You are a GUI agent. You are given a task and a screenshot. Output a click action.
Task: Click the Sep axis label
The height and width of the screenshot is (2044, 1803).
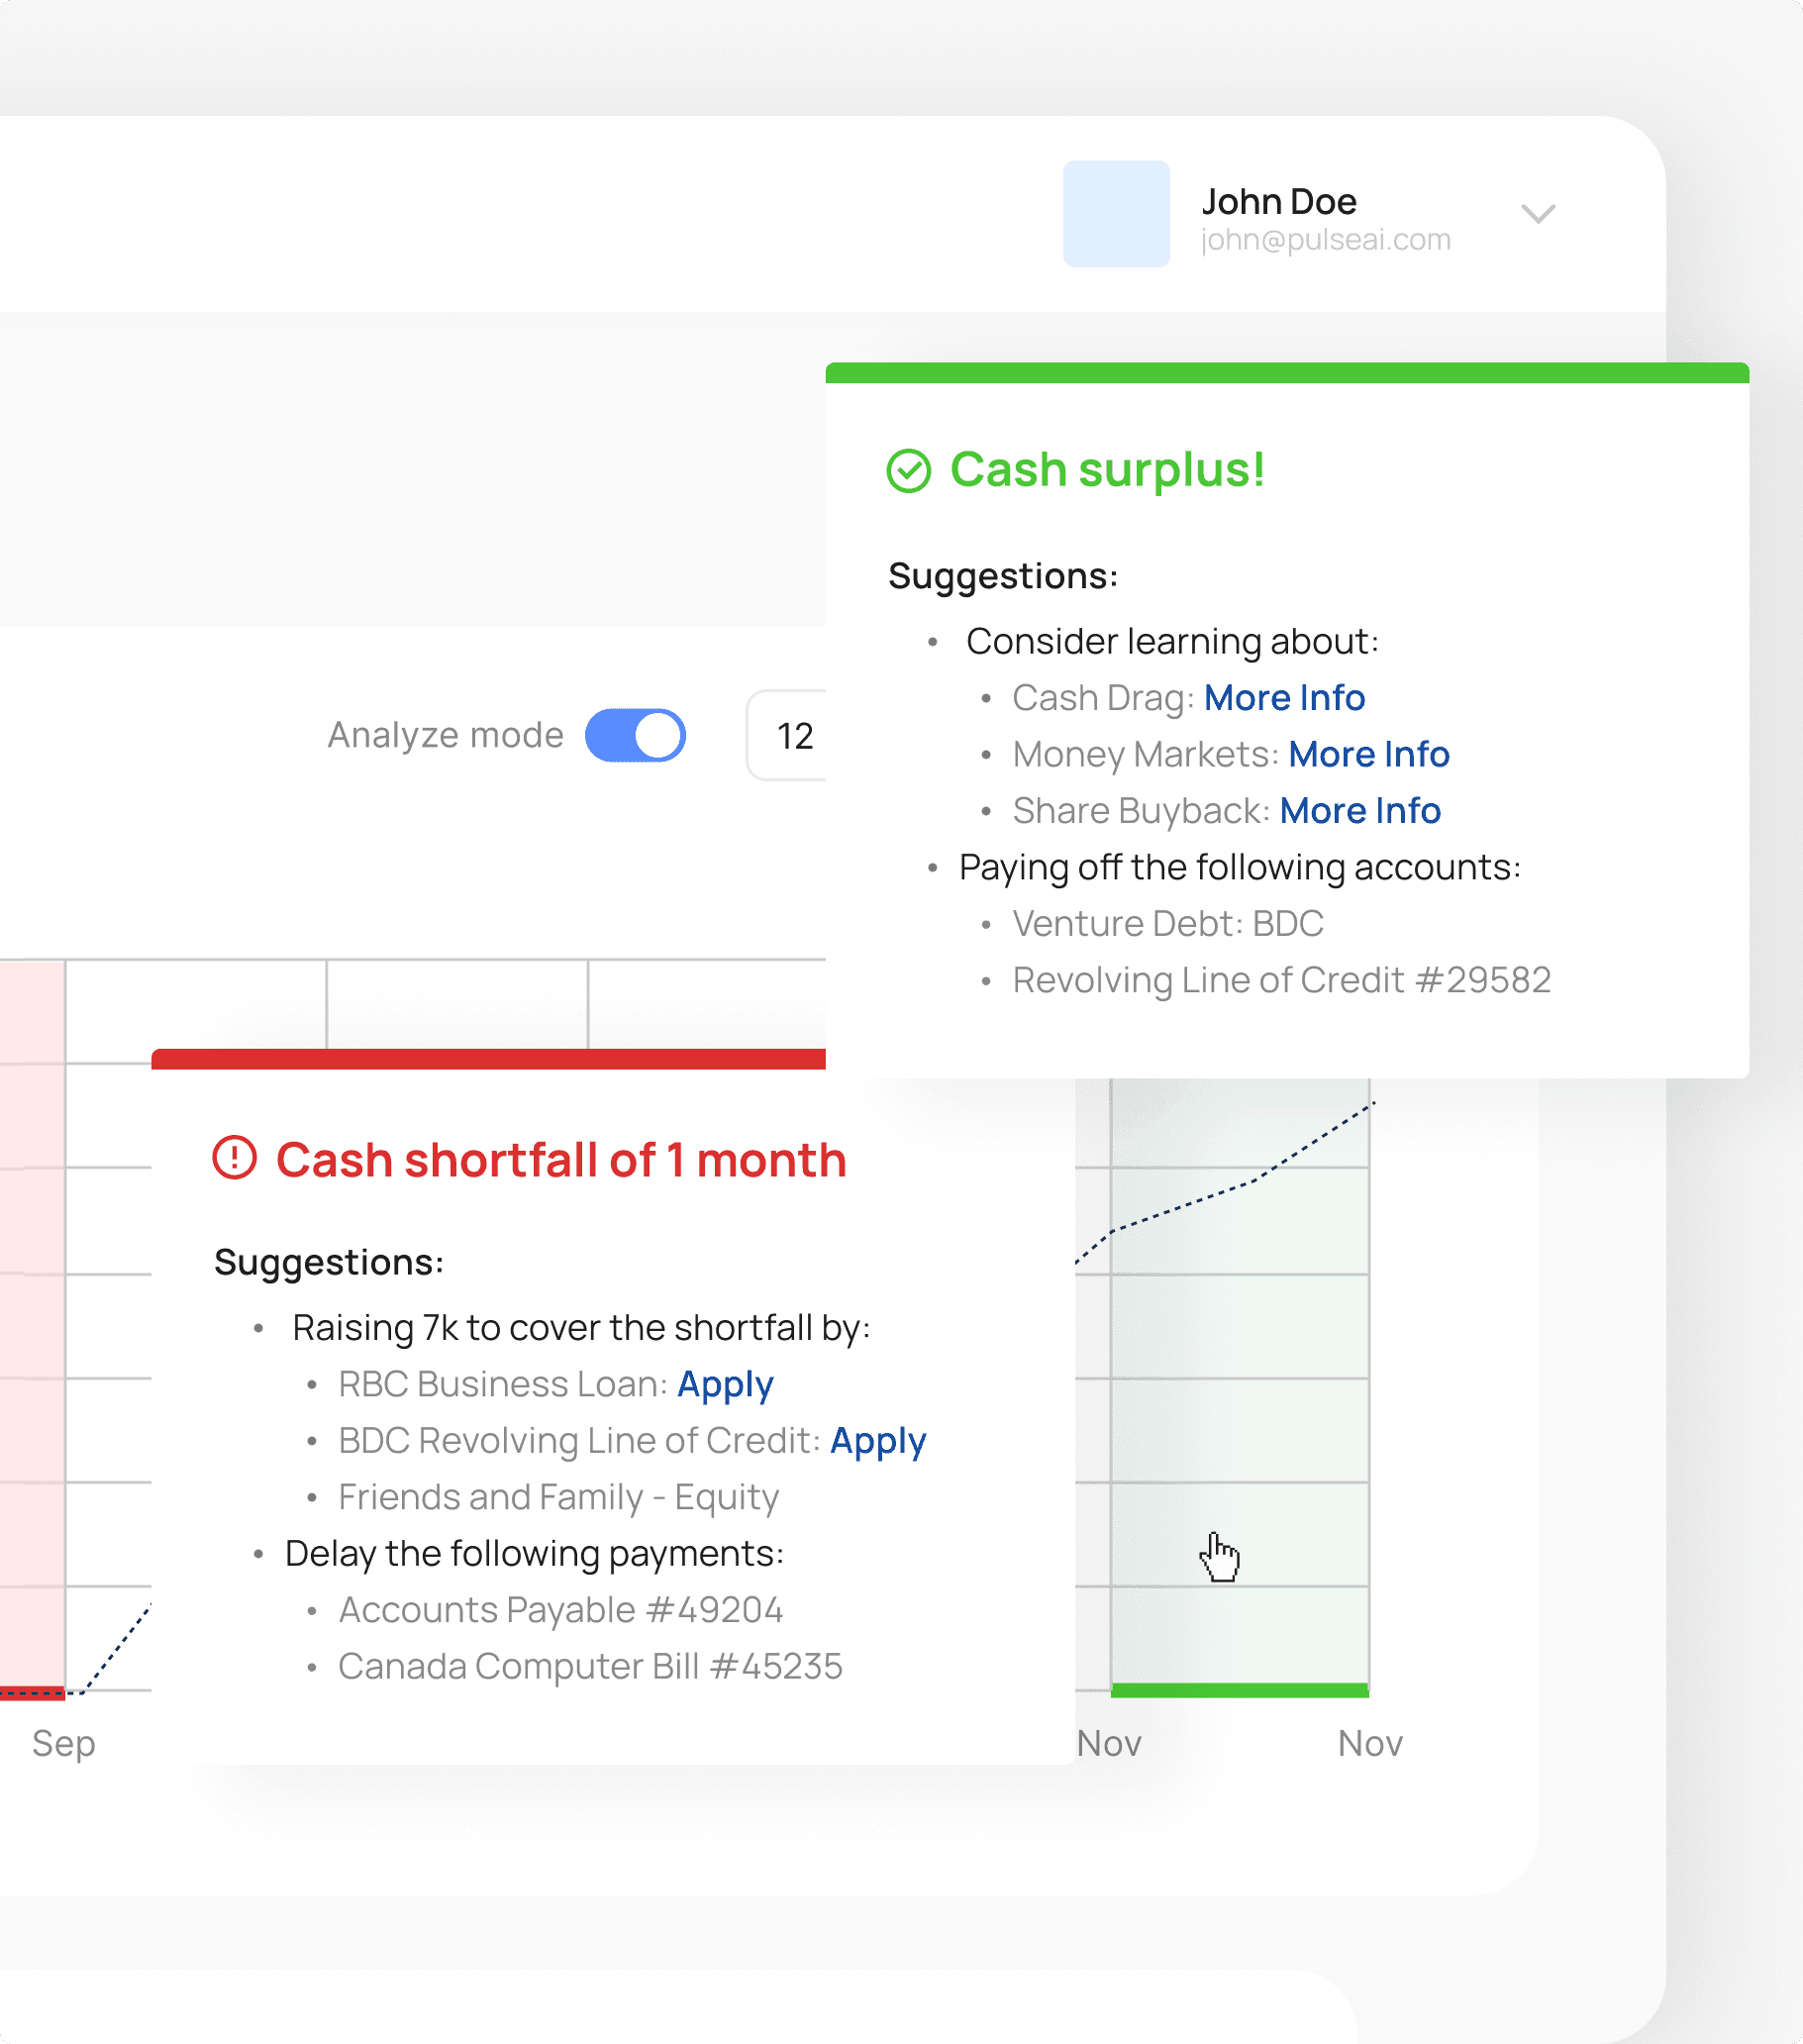[63, 1743]
